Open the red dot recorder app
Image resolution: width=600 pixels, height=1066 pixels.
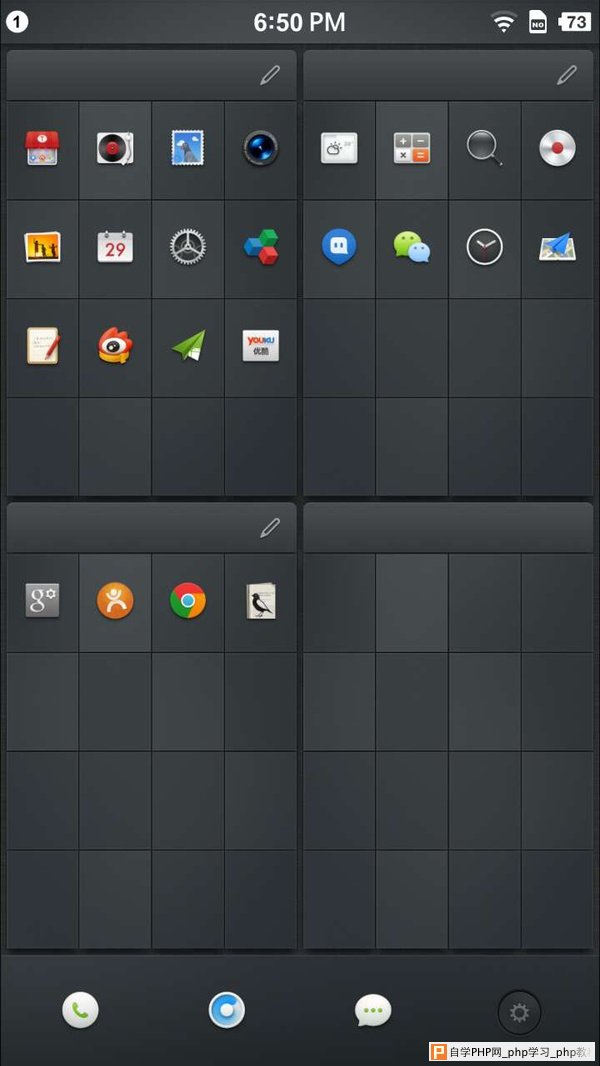(x=557, y=148)
